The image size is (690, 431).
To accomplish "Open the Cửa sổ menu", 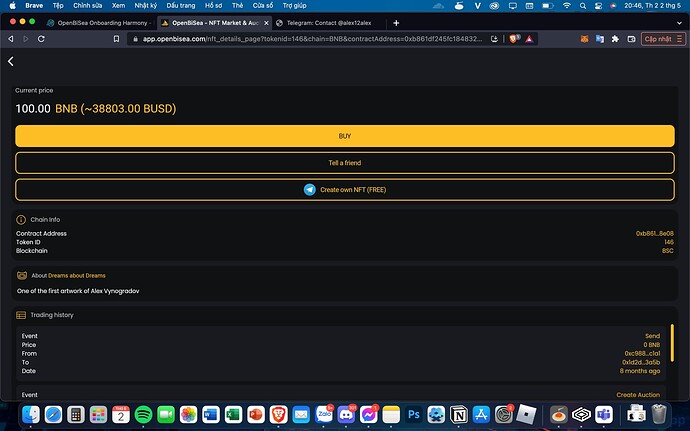I will click(263, 6).
